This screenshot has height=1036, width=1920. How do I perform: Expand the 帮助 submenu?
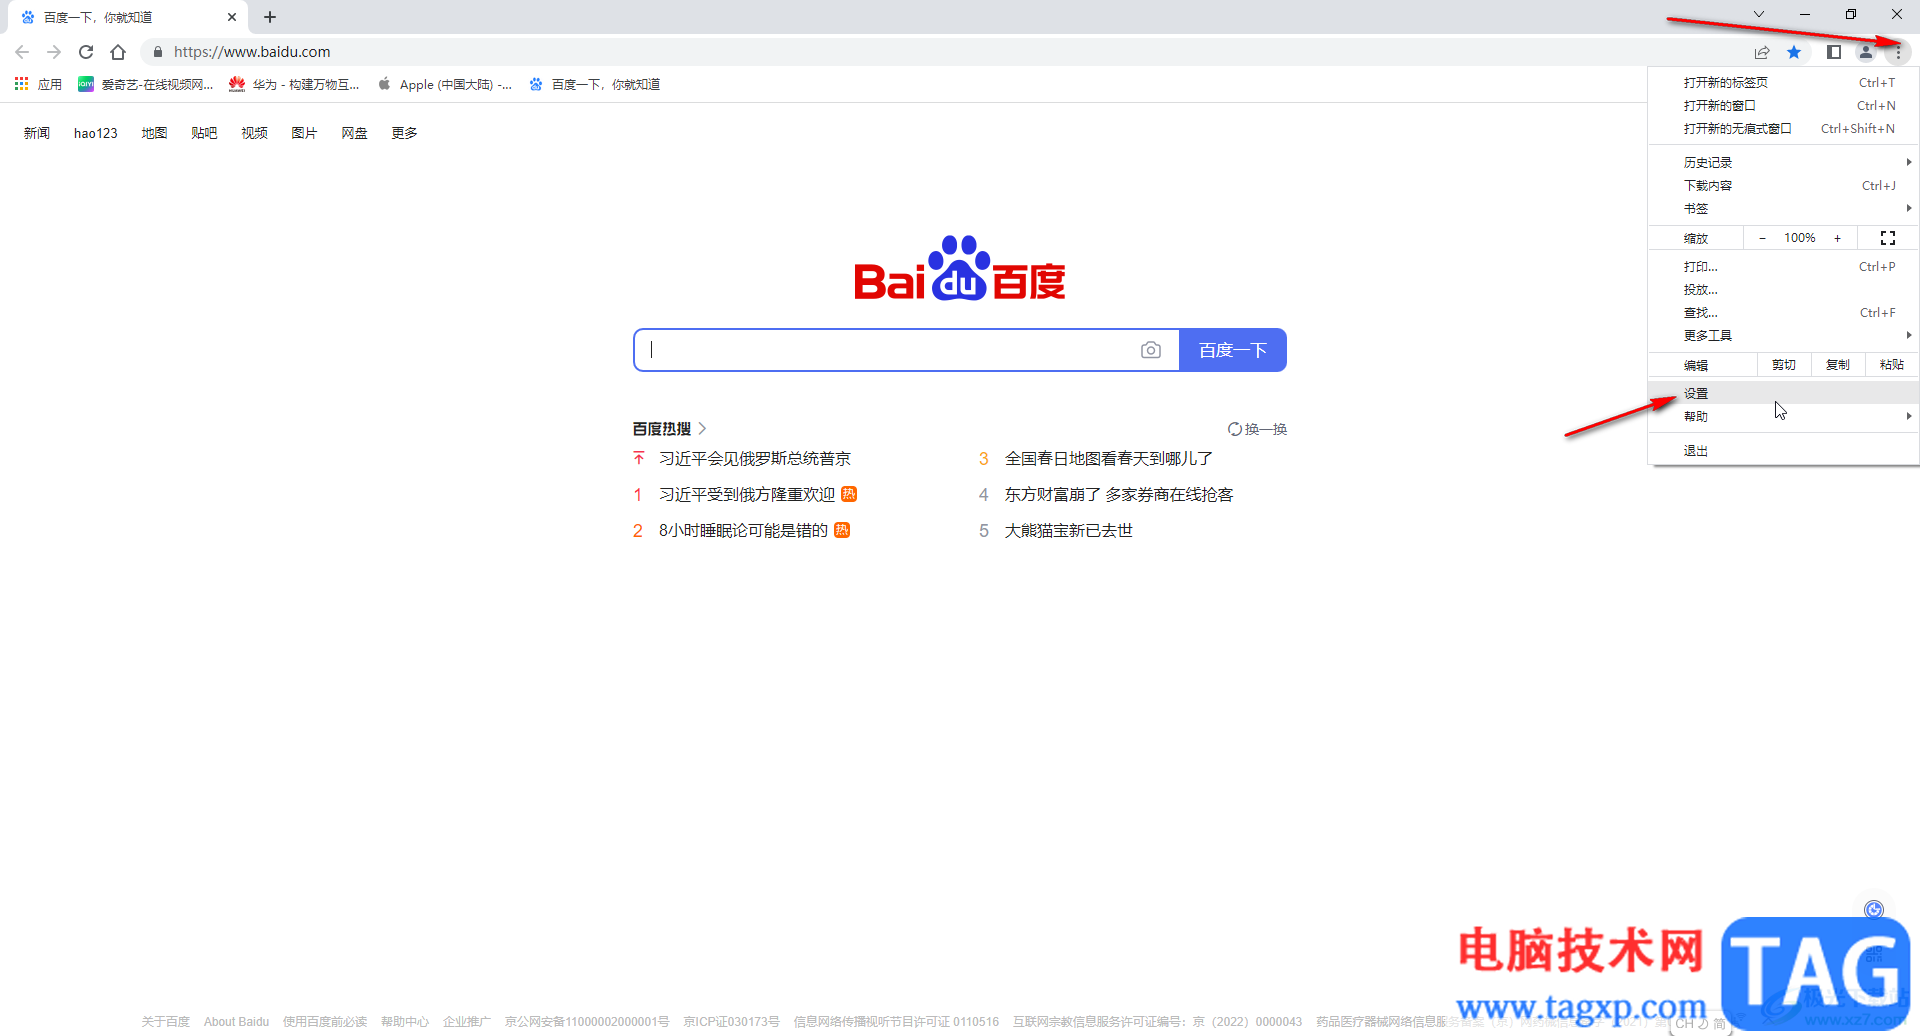(1783, 416)
